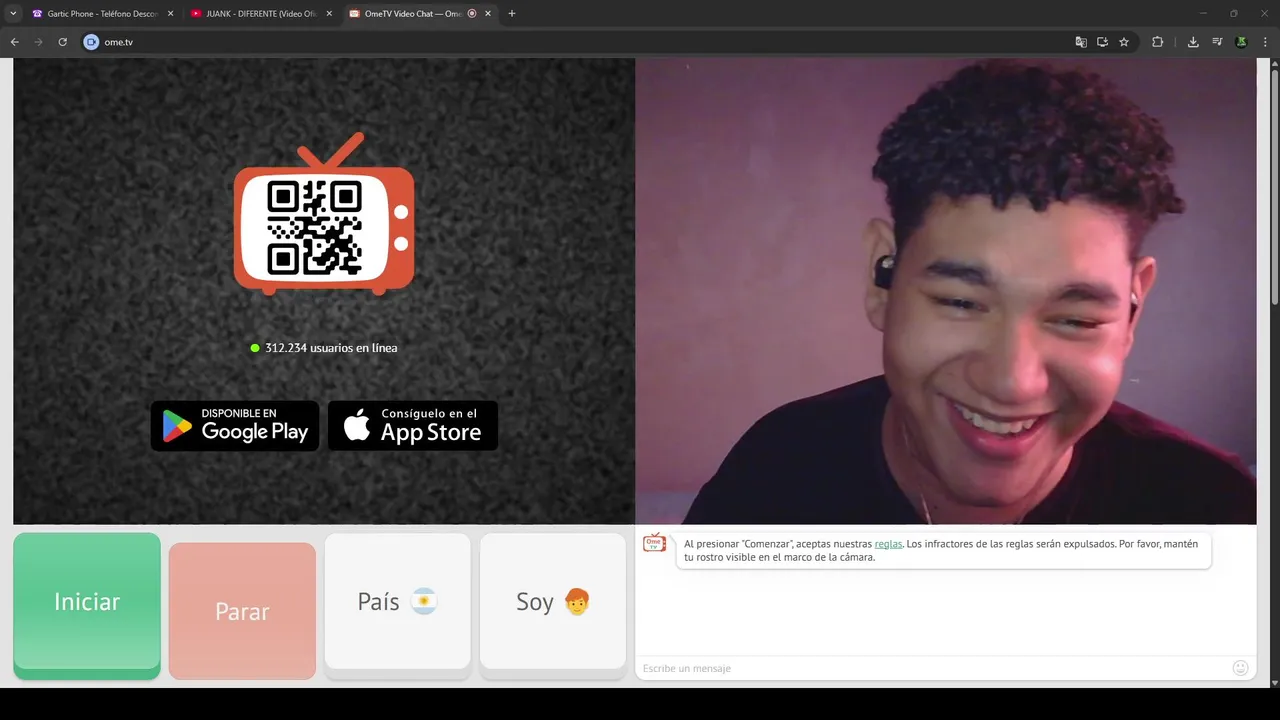
Task: Close the JUANK - DIFERENTE tab
Action: tap(329, 14)
